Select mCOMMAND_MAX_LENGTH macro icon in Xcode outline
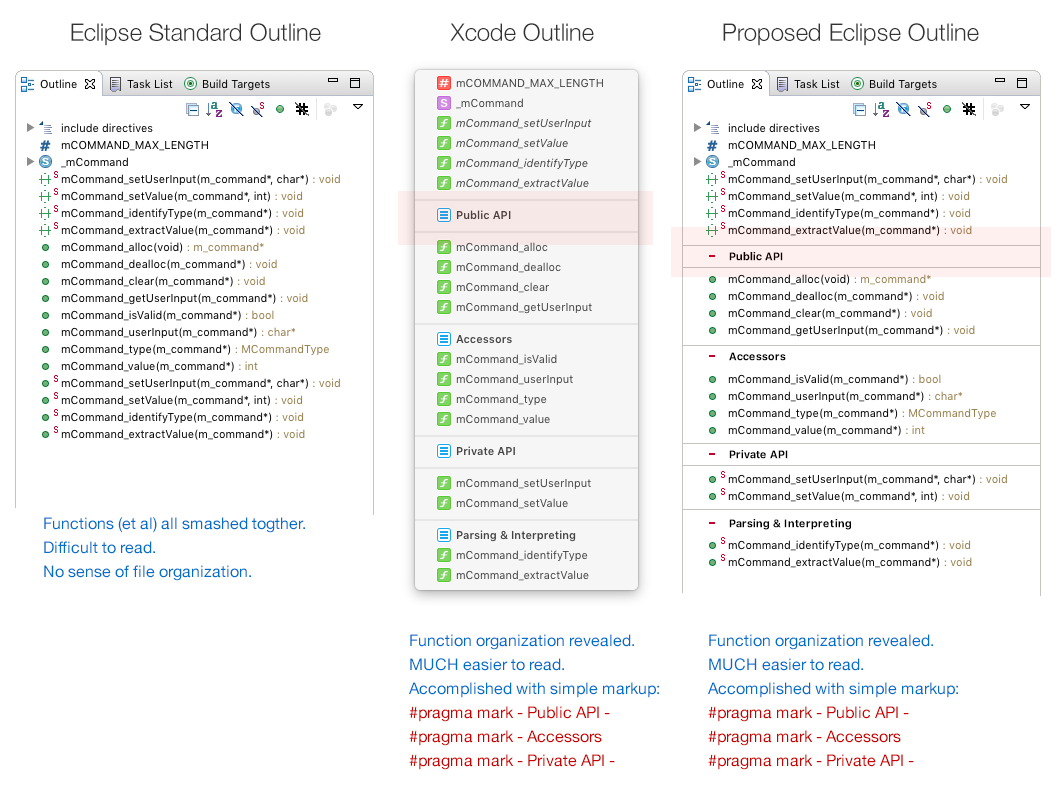This screenshot has width=1060, height=790. click(x=443, y=83)
